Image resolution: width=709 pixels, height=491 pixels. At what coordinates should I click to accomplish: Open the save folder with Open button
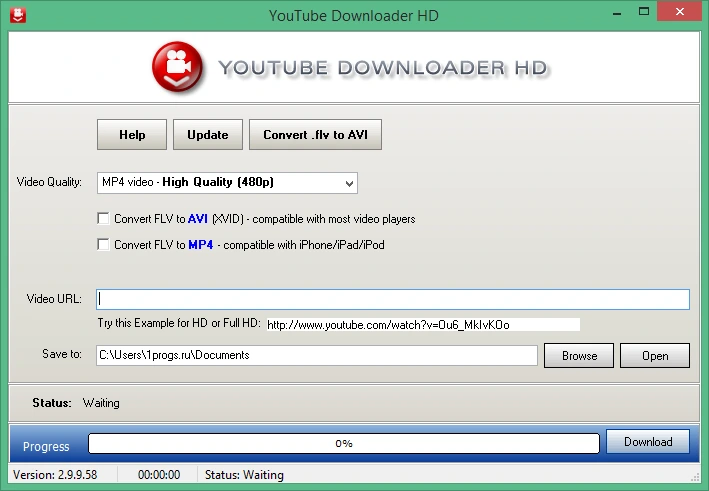pyautogui.click(x=655, y=356)
